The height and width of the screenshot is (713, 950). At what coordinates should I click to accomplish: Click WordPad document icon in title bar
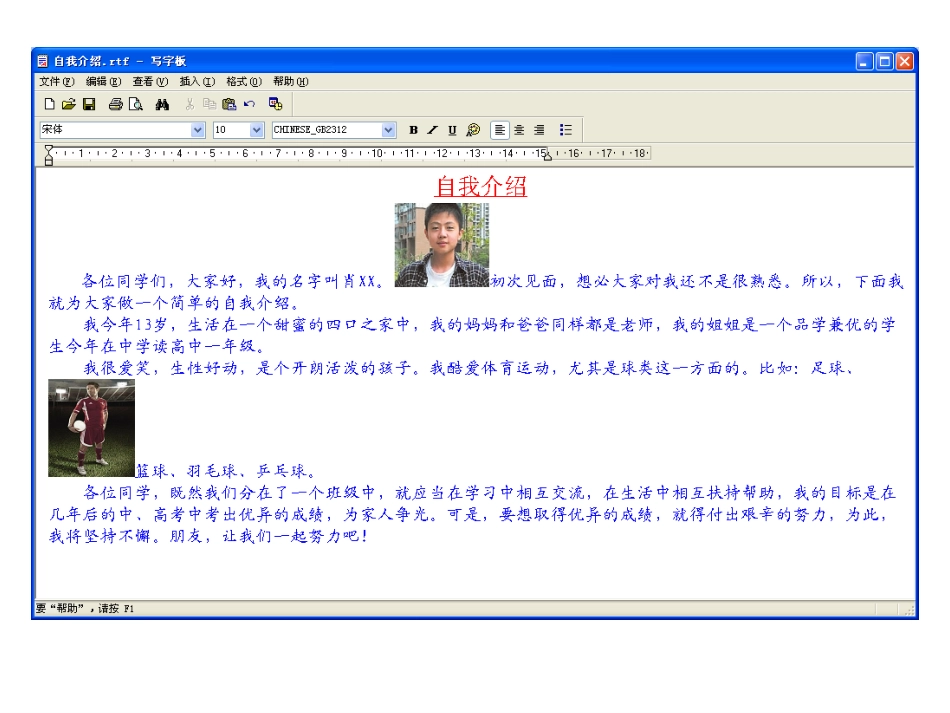pyautogui.click(x=42, y=61)
